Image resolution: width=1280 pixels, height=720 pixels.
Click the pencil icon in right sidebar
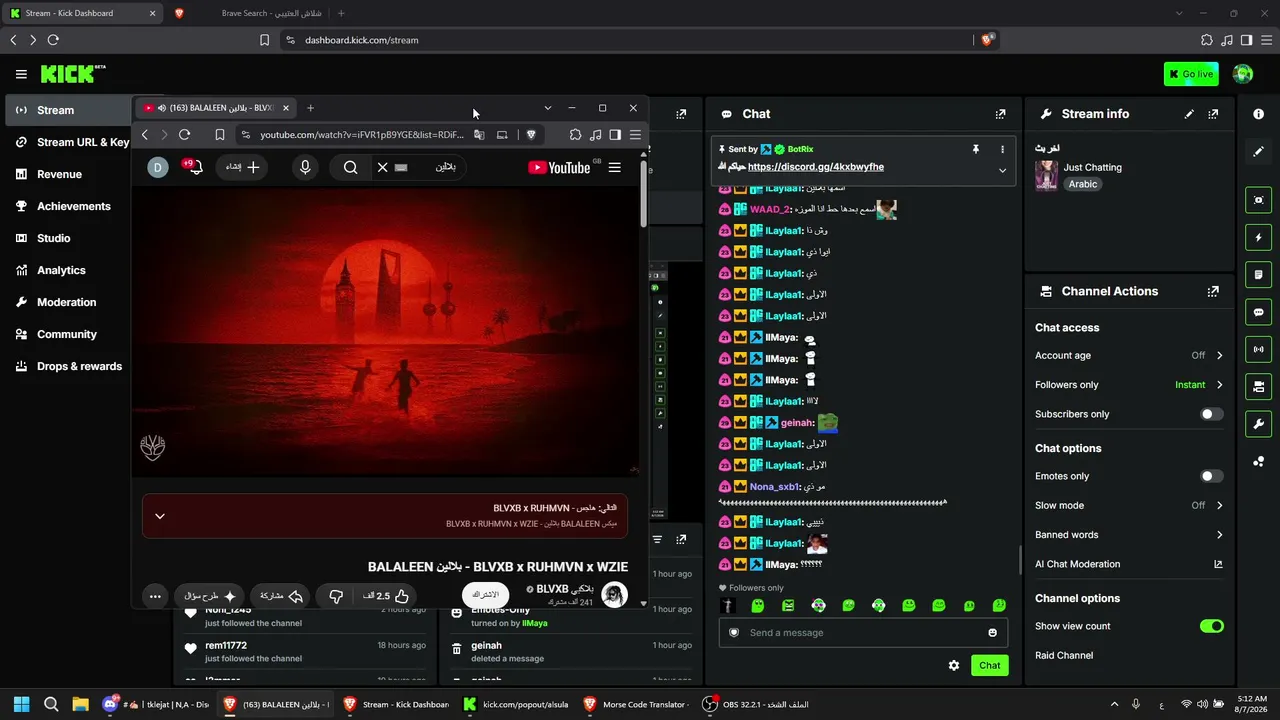point(1258,152)
